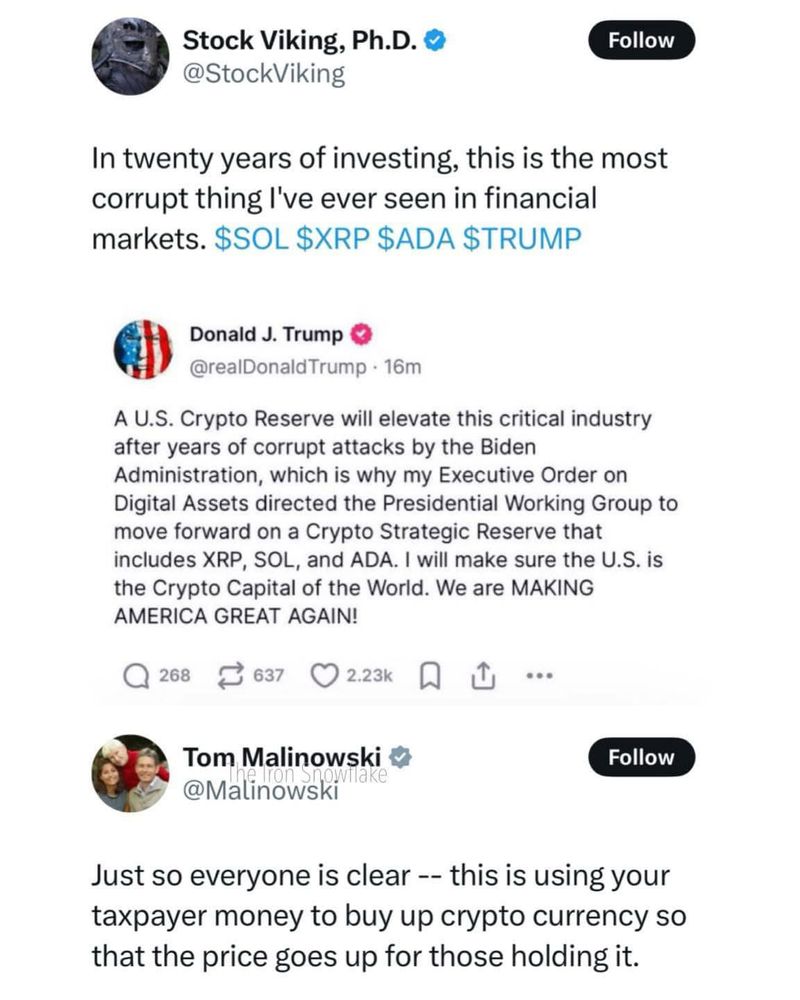The image size is (800, 1000).
Task: Open Donald J. Trump's flag avatar
Action: pyautogui.click(x=143, y=349)
